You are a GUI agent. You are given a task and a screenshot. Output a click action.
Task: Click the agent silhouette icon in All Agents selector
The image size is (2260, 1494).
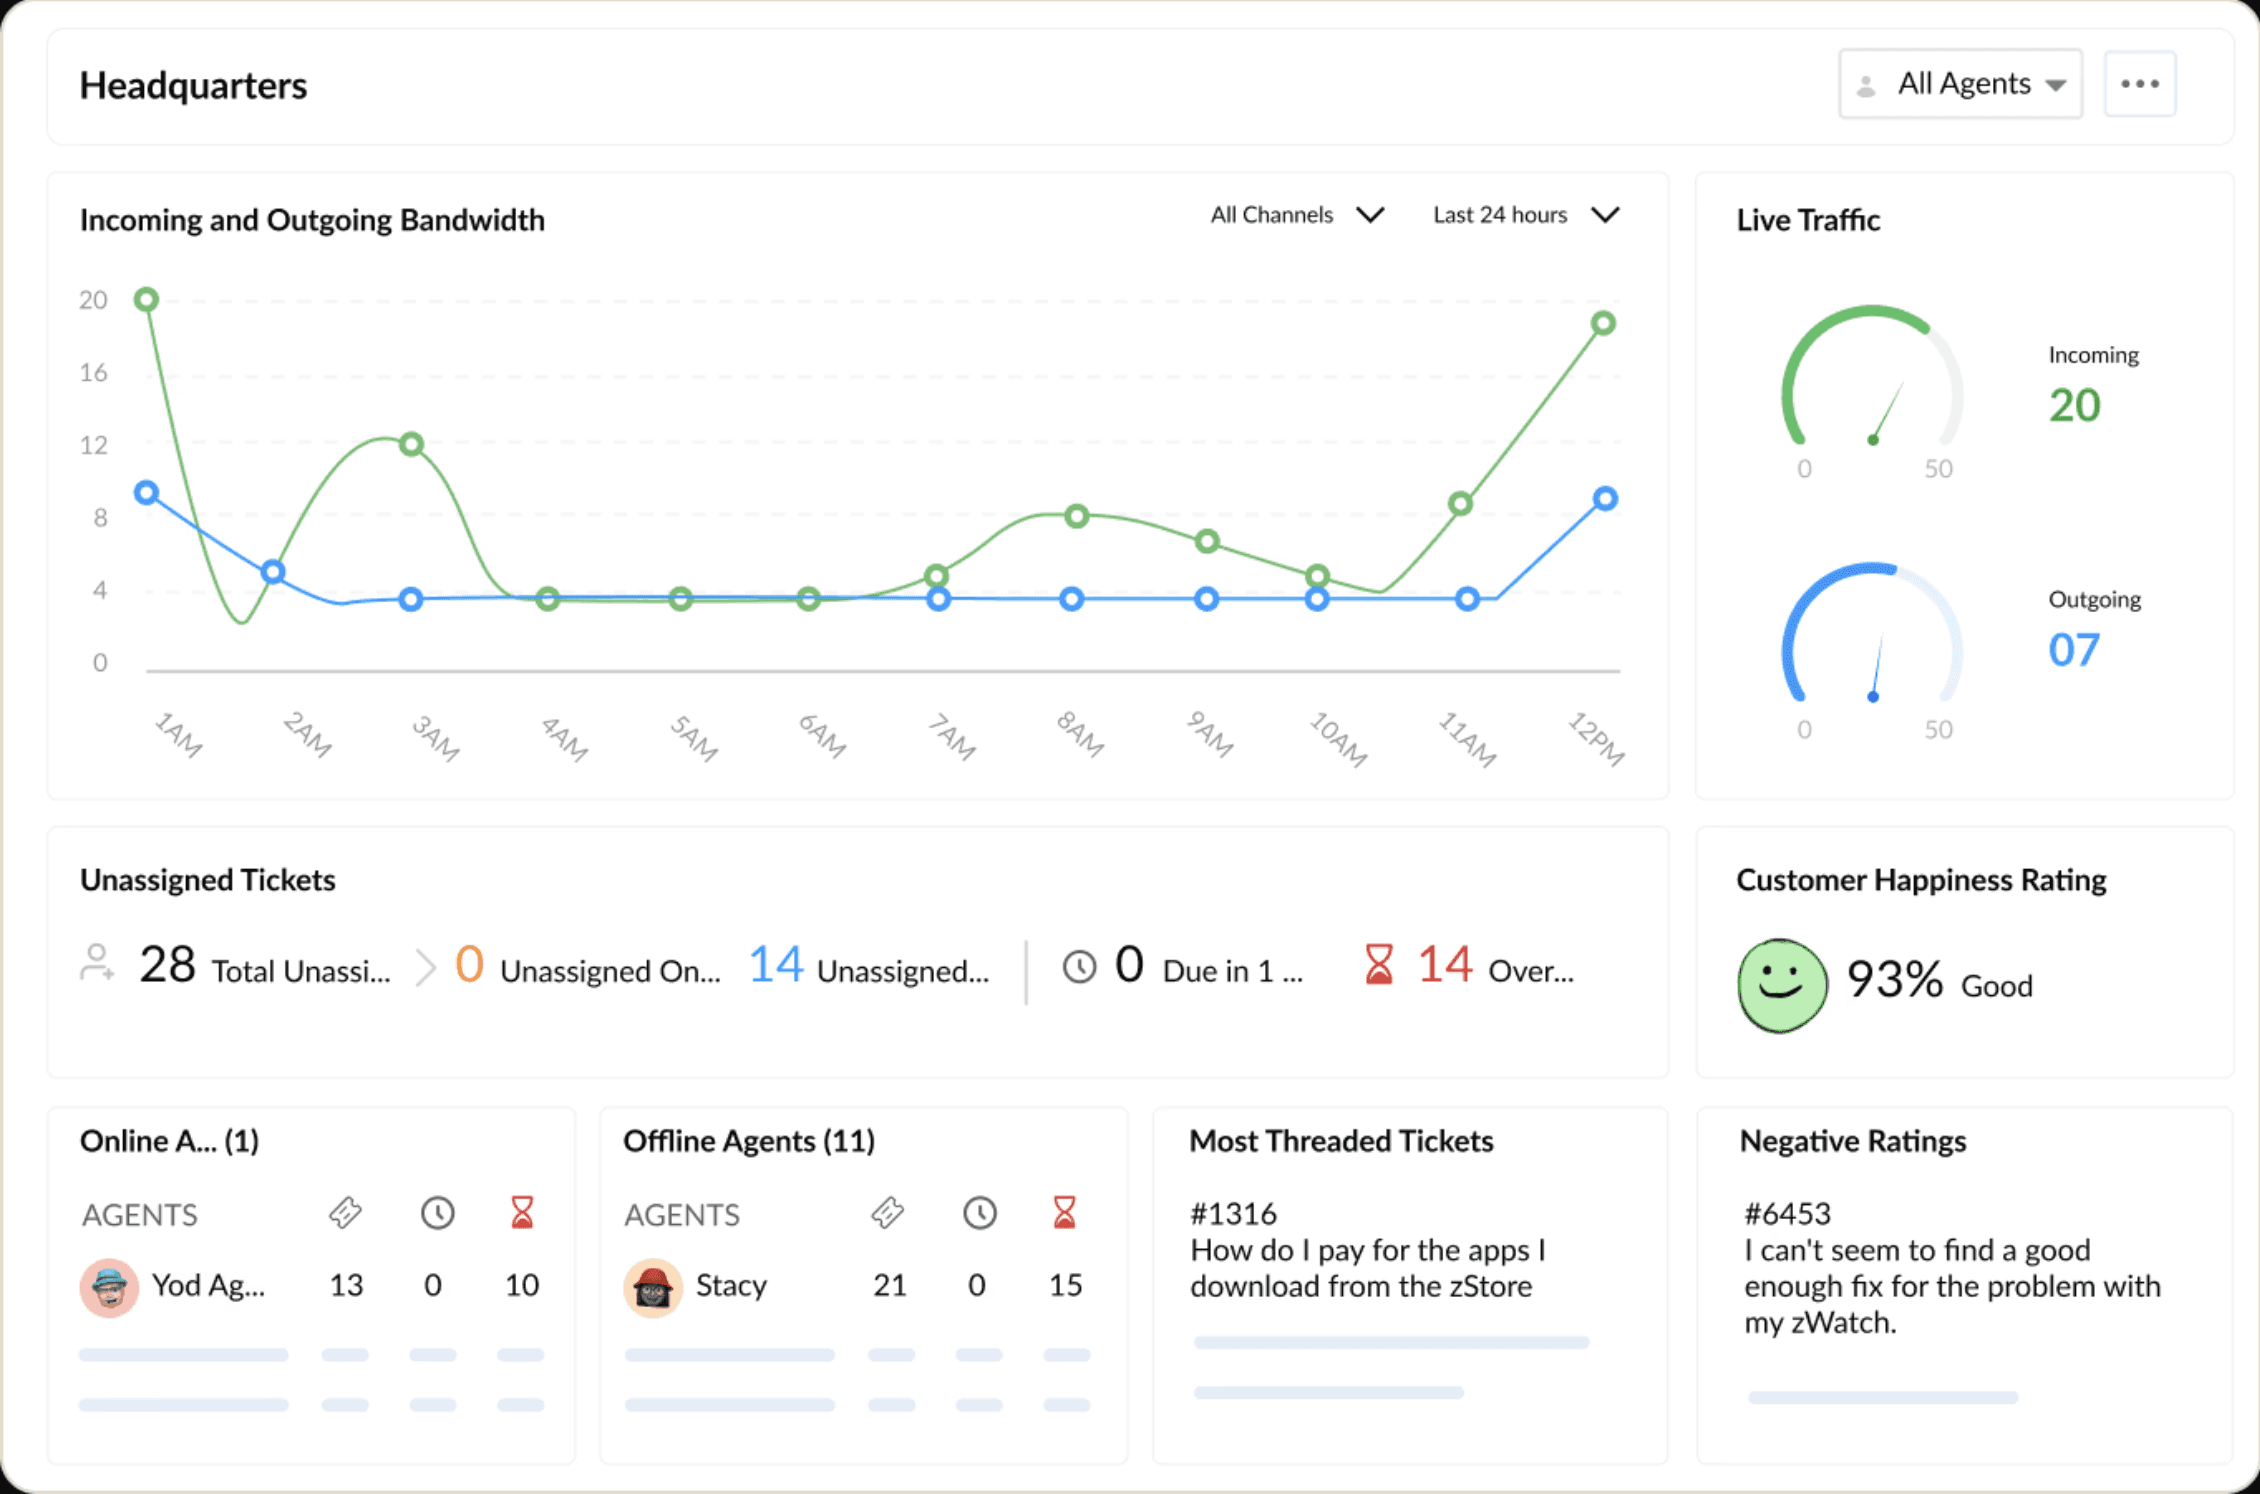coord(1868,84)
